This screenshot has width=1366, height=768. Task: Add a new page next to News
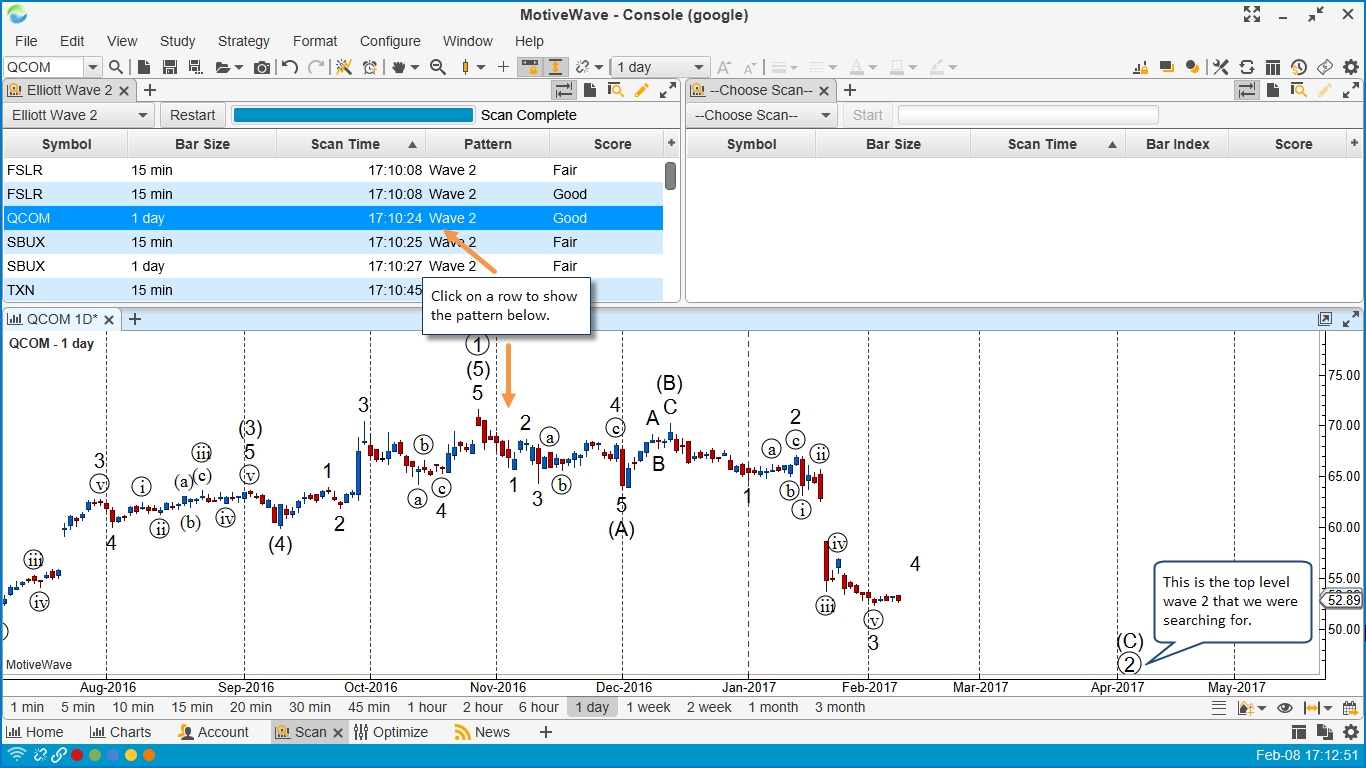point(546,732)
